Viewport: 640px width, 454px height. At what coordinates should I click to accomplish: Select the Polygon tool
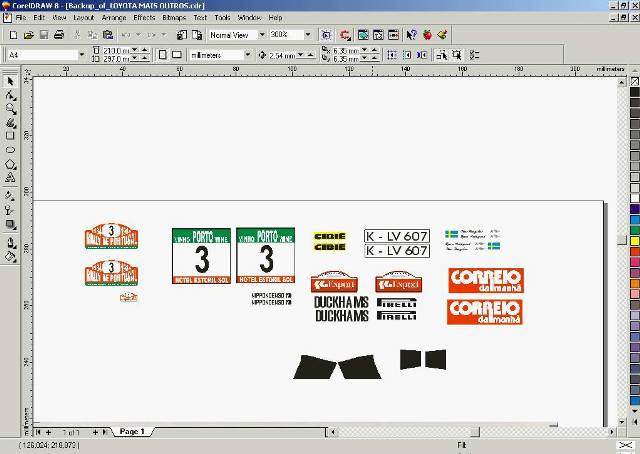(10, 164)
